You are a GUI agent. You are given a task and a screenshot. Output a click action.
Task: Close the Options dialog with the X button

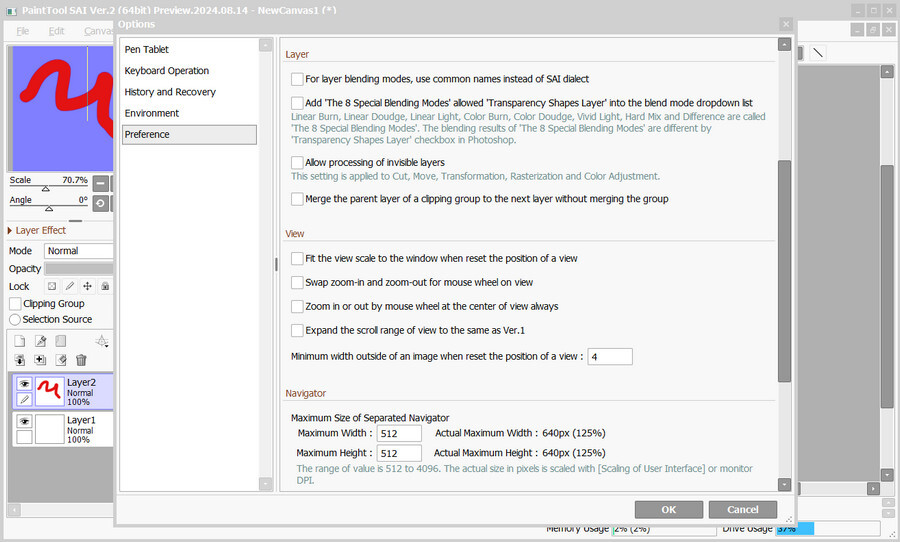pos(786,24)
